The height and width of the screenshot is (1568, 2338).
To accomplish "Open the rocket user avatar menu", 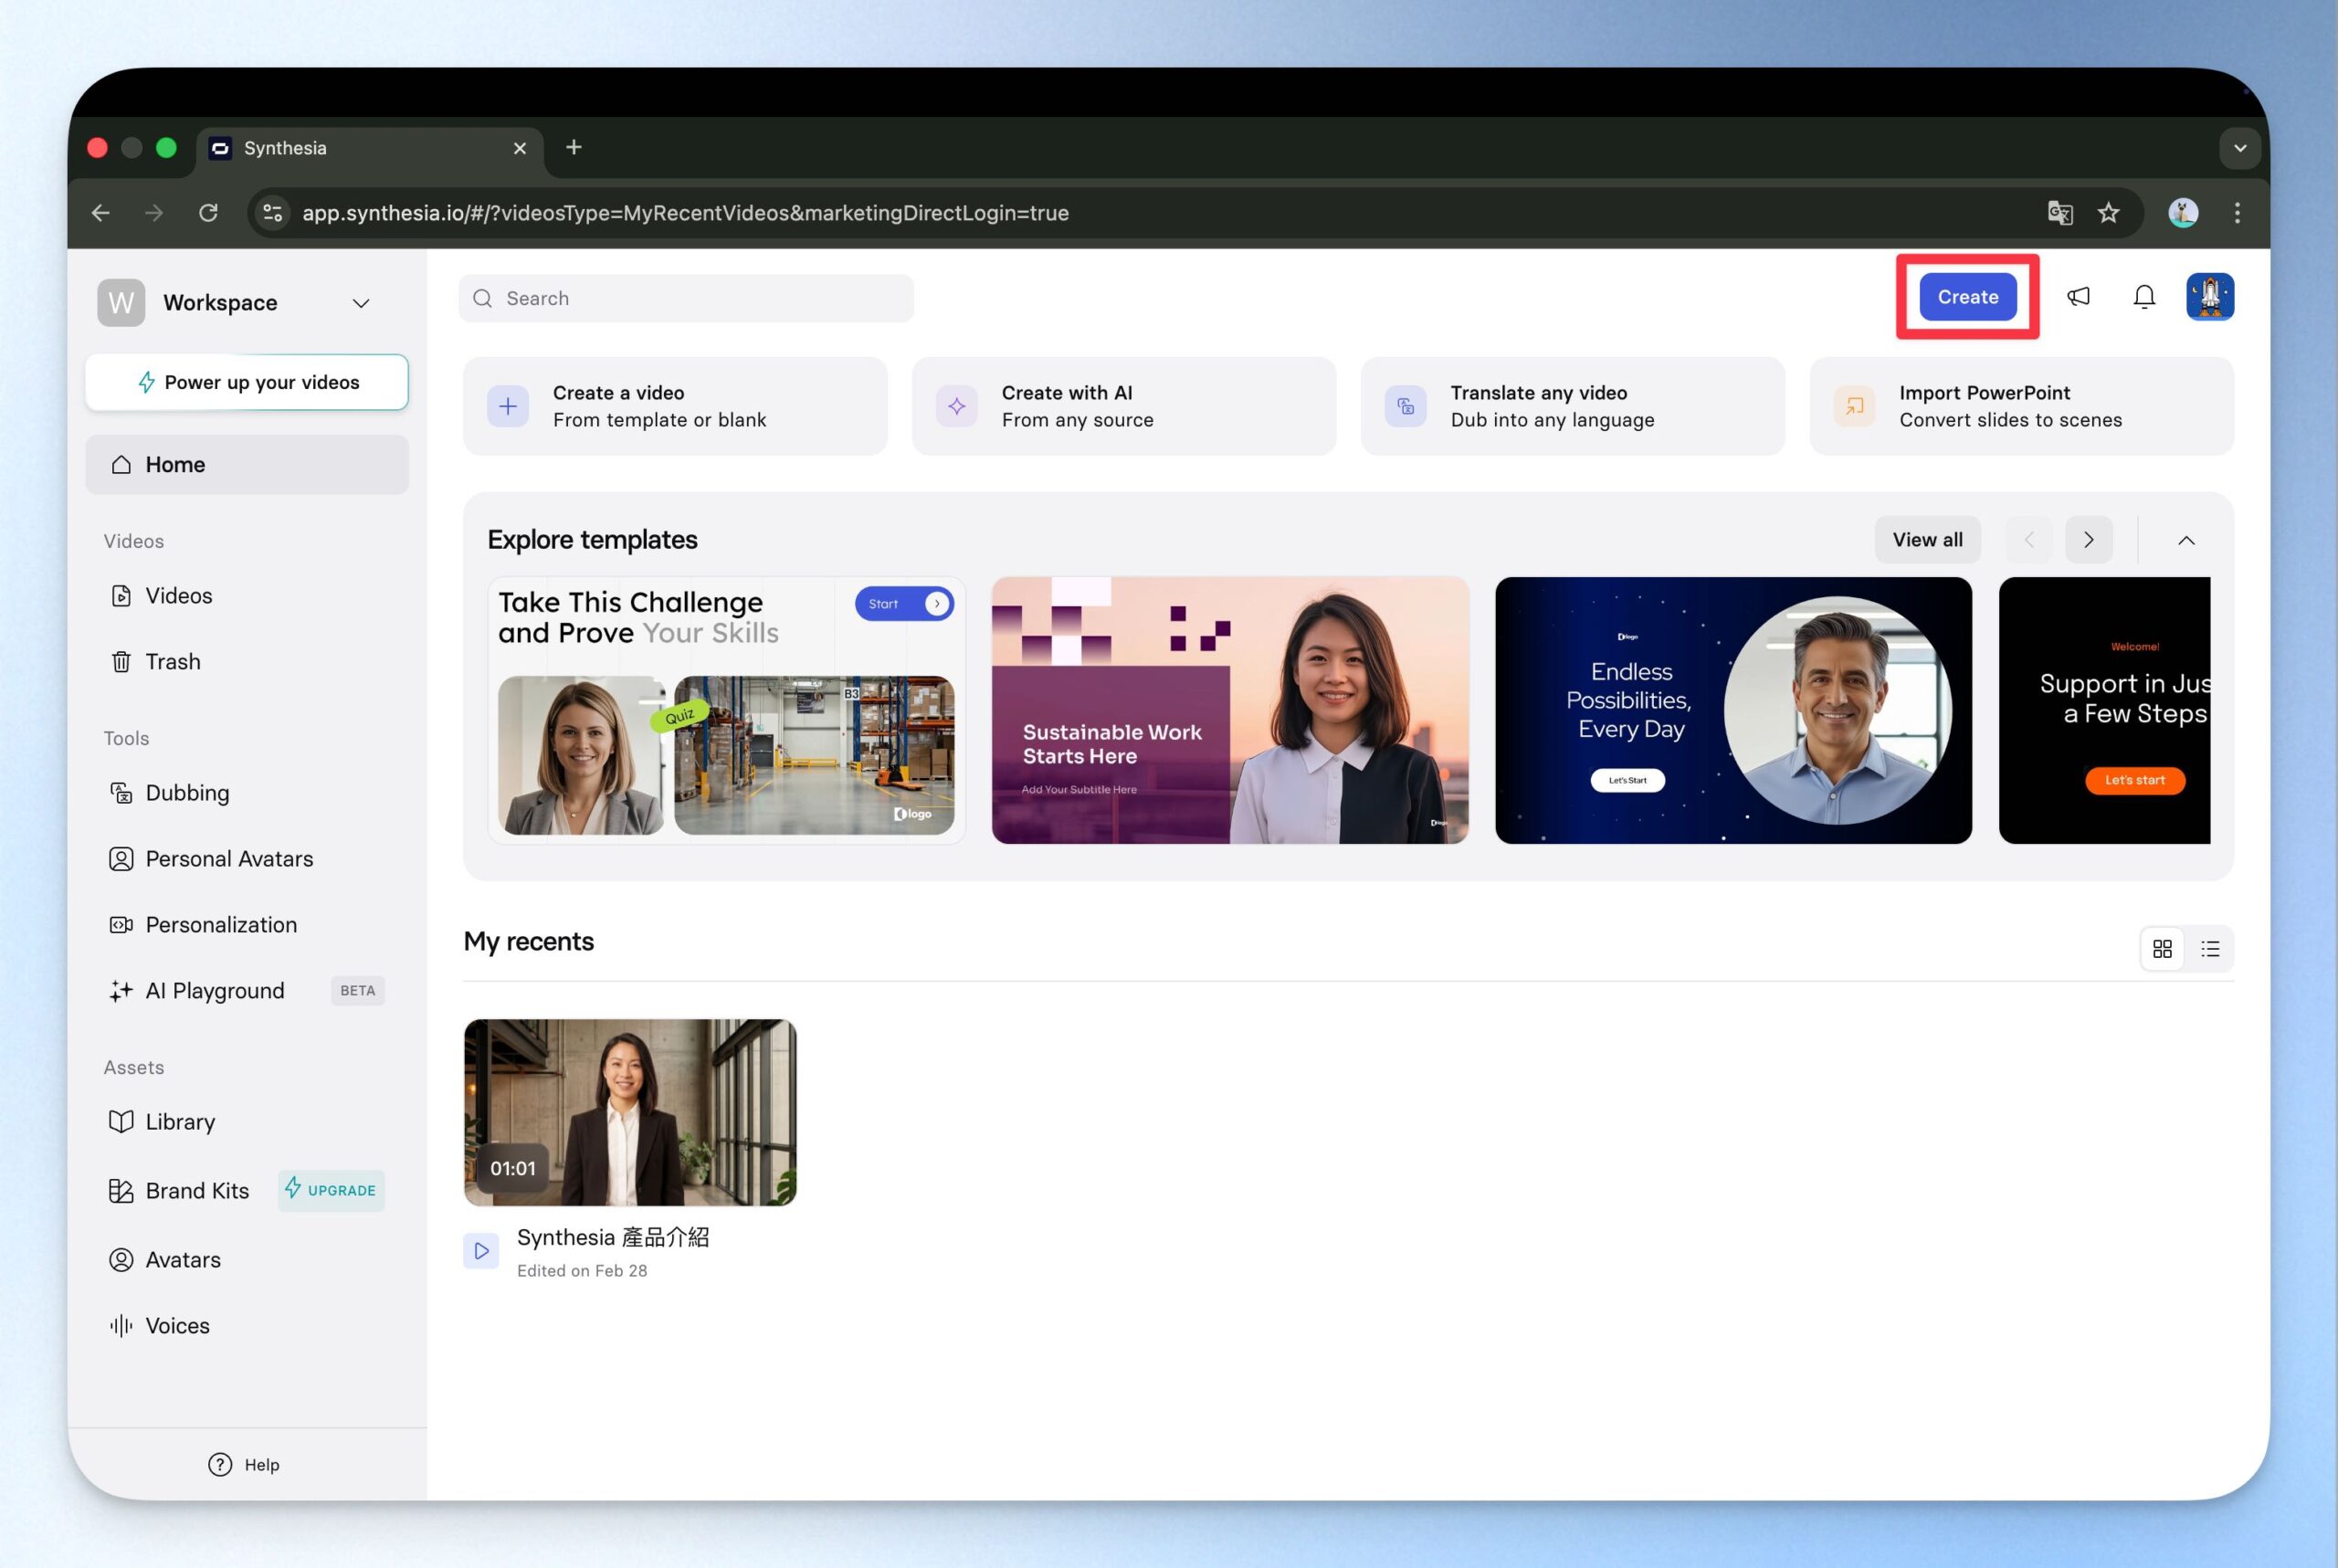I will pos(2210,297).
